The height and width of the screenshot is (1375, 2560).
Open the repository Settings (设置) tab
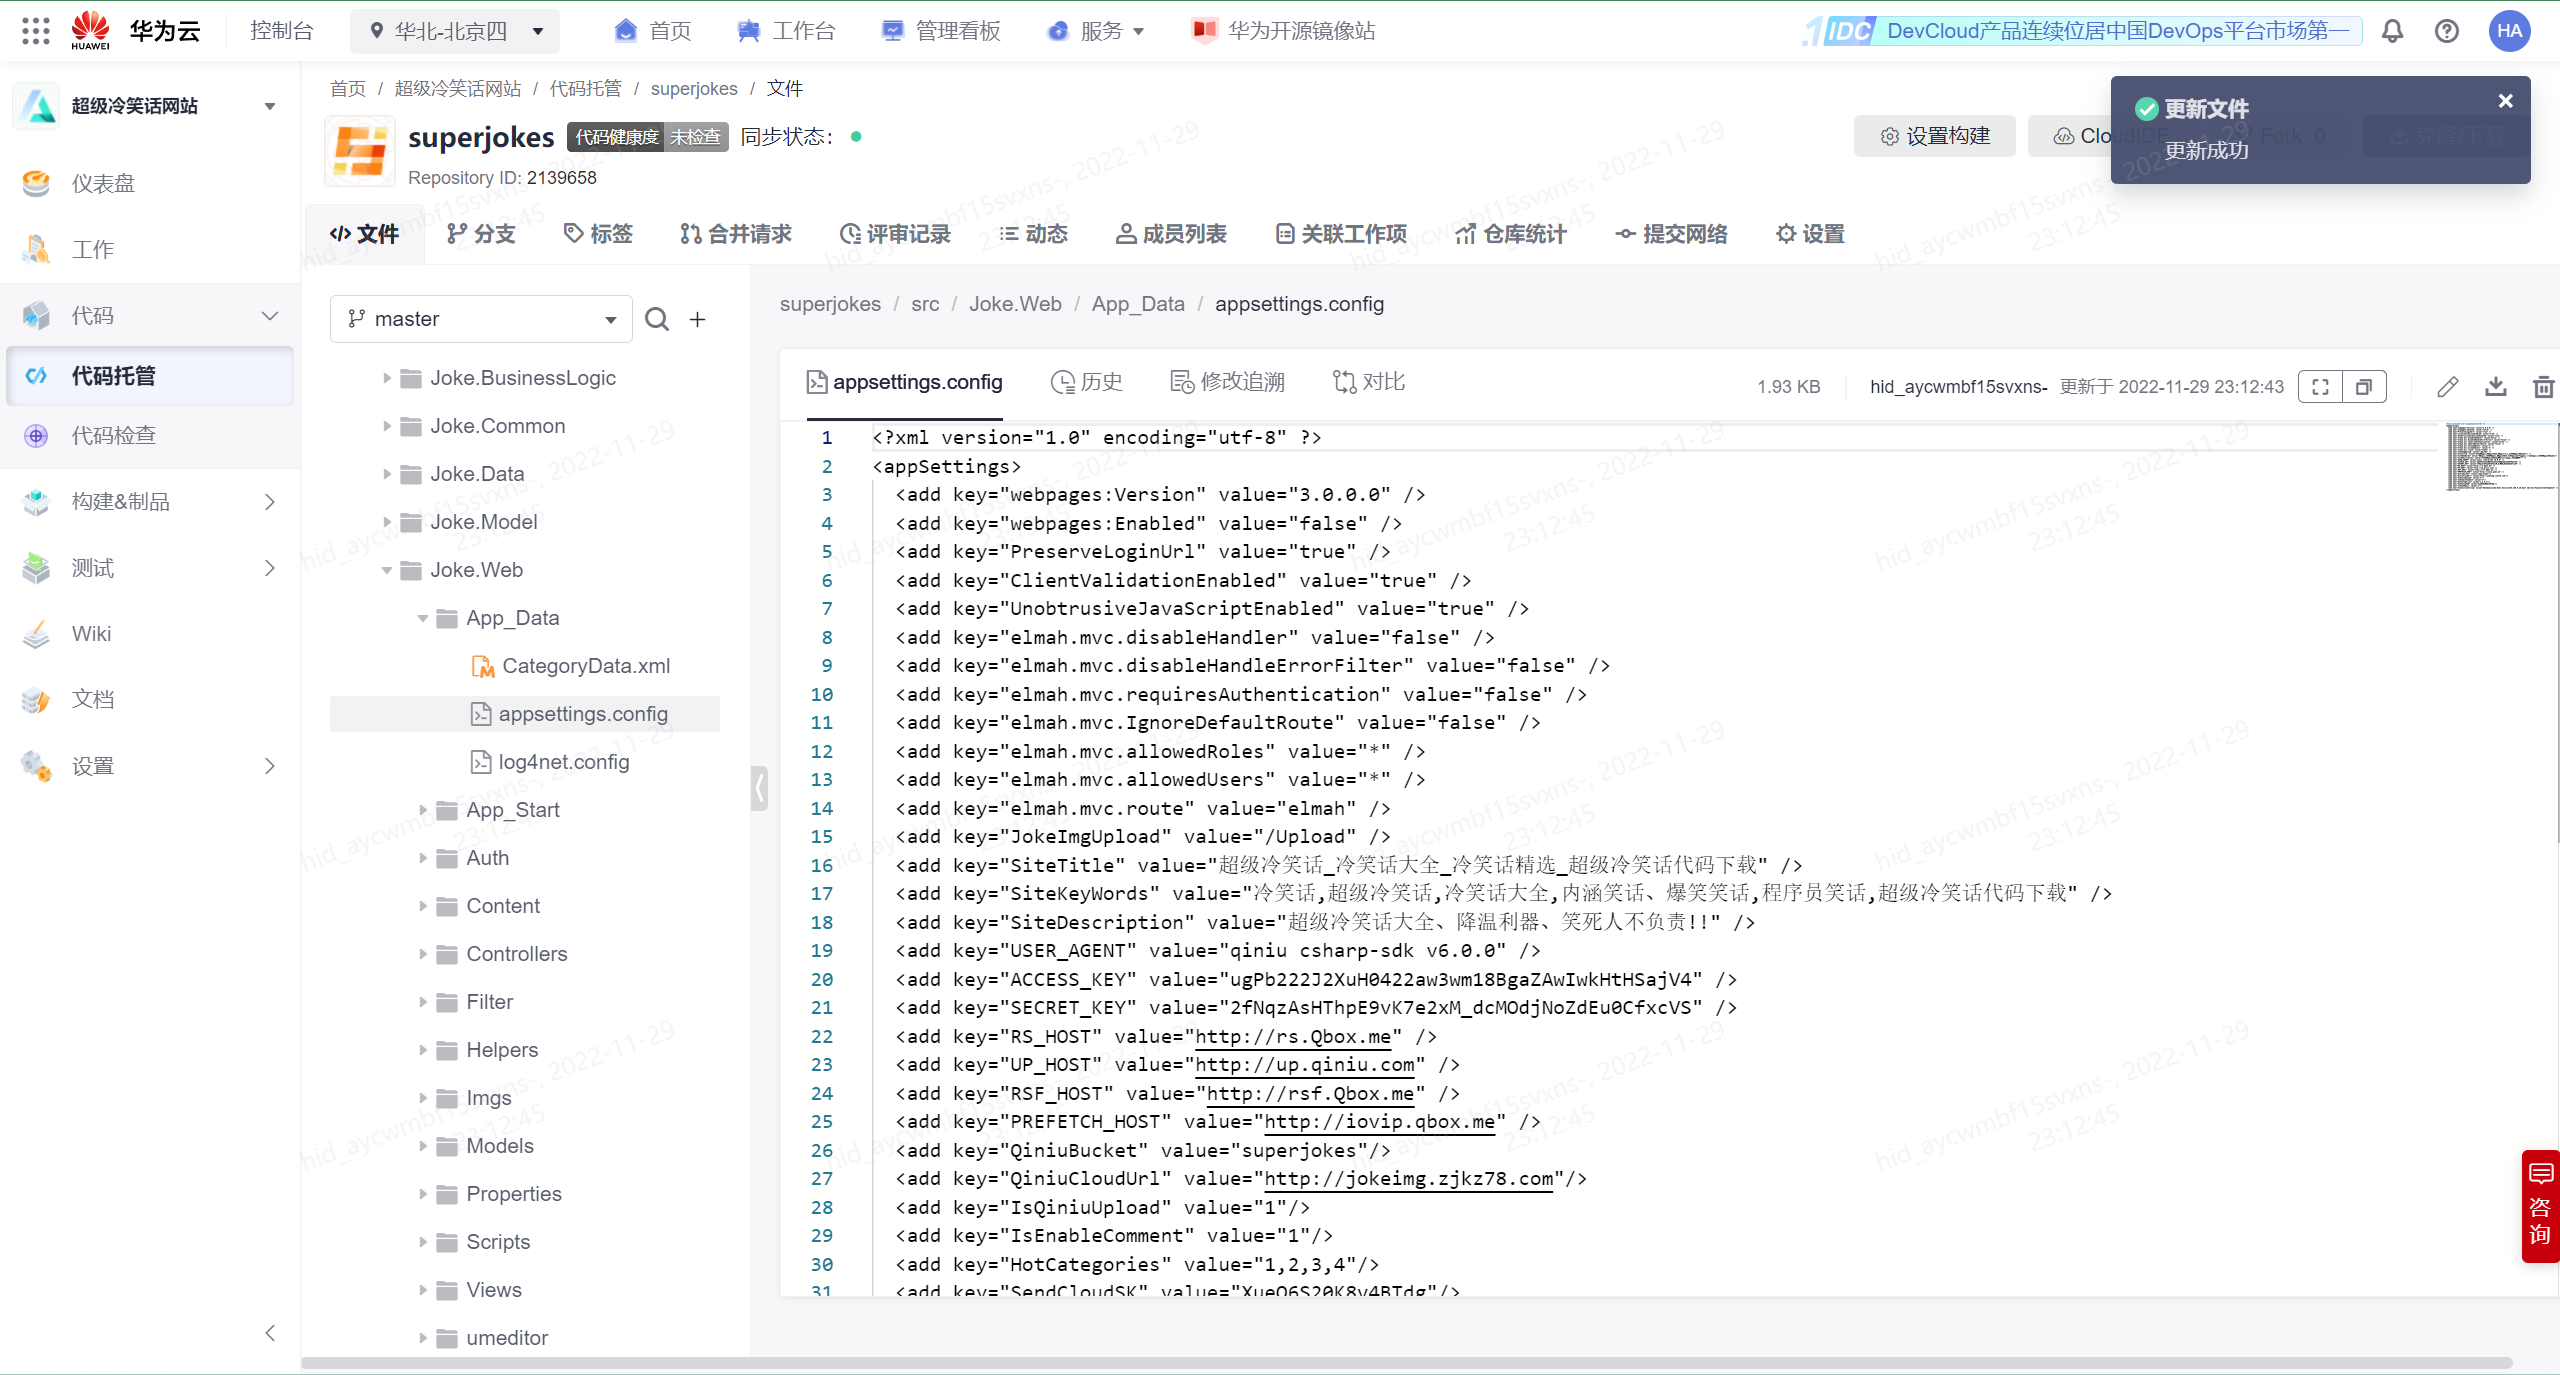coord(1810,234)
